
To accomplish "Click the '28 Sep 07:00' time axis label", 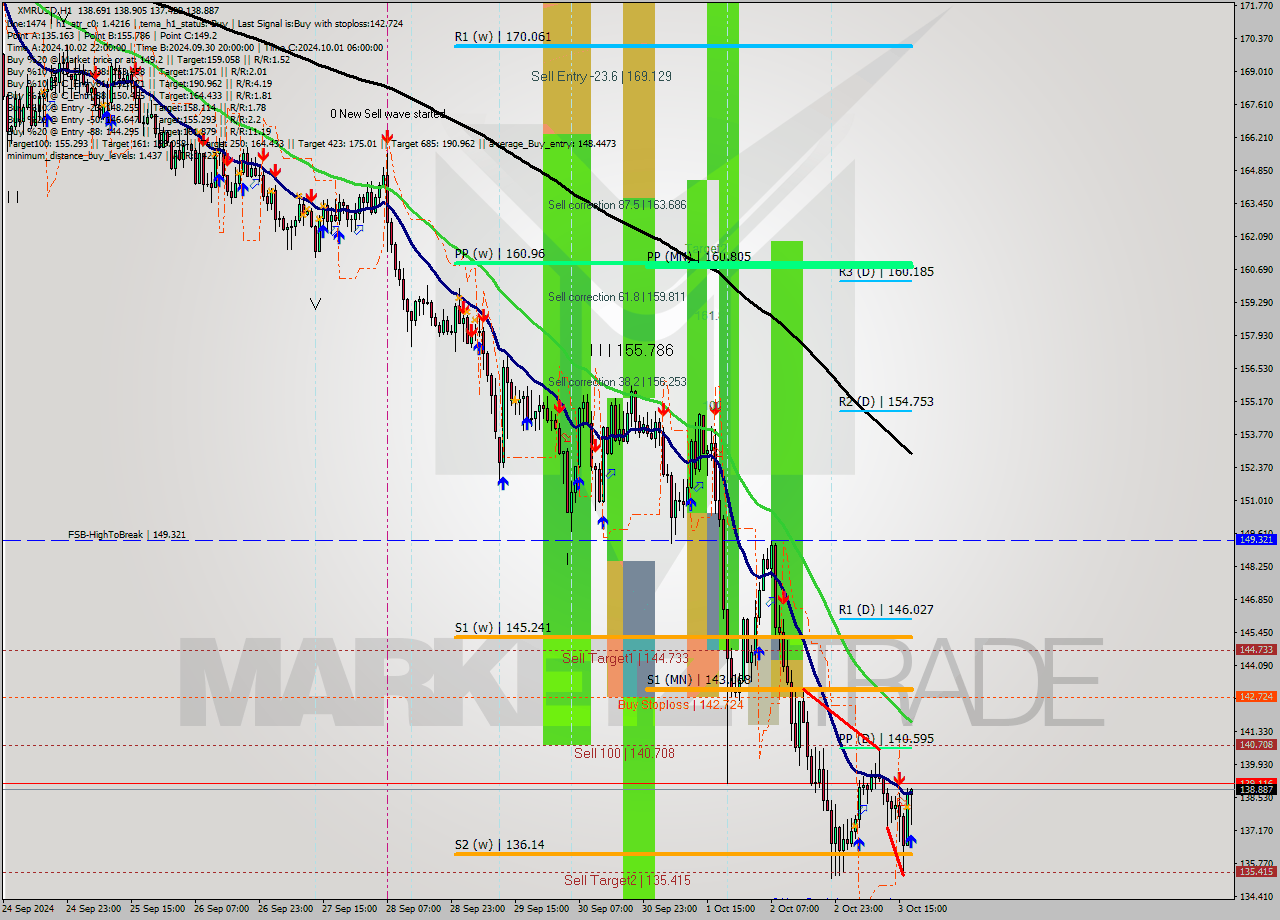I will 414,910.
